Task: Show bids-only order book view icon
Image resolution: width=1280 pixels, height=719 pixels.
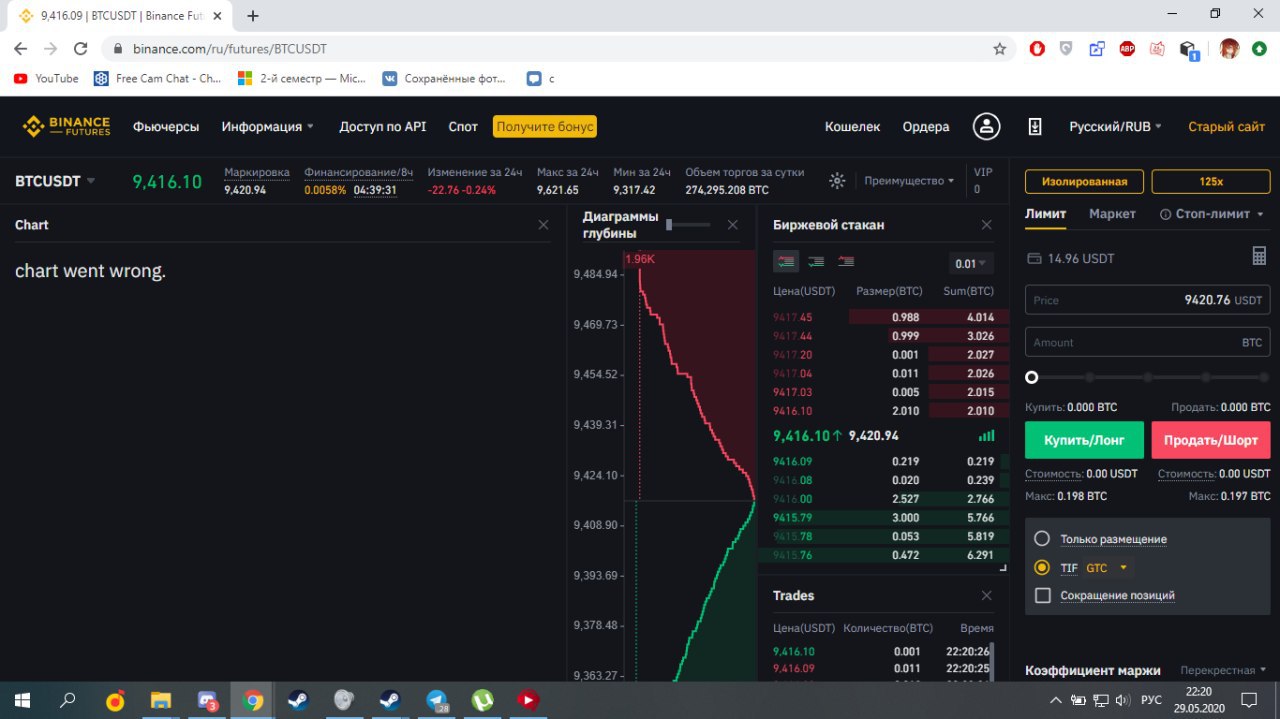Action: pyautogui.click(x=817, y=262)
